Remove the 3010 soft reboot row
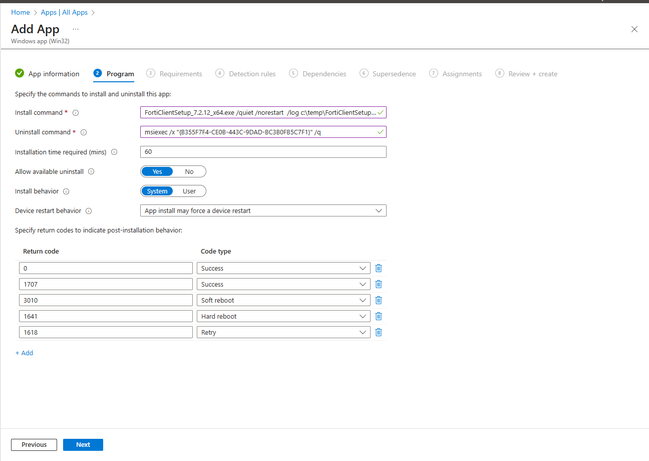 (x=379, y=300)
